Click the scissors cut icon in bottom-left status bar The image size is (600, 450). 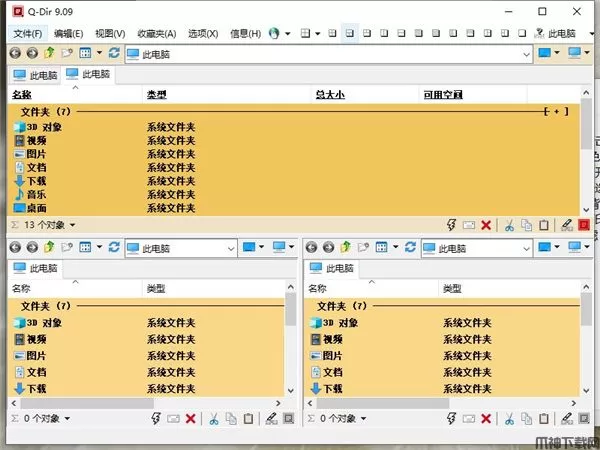coord(214,419)
